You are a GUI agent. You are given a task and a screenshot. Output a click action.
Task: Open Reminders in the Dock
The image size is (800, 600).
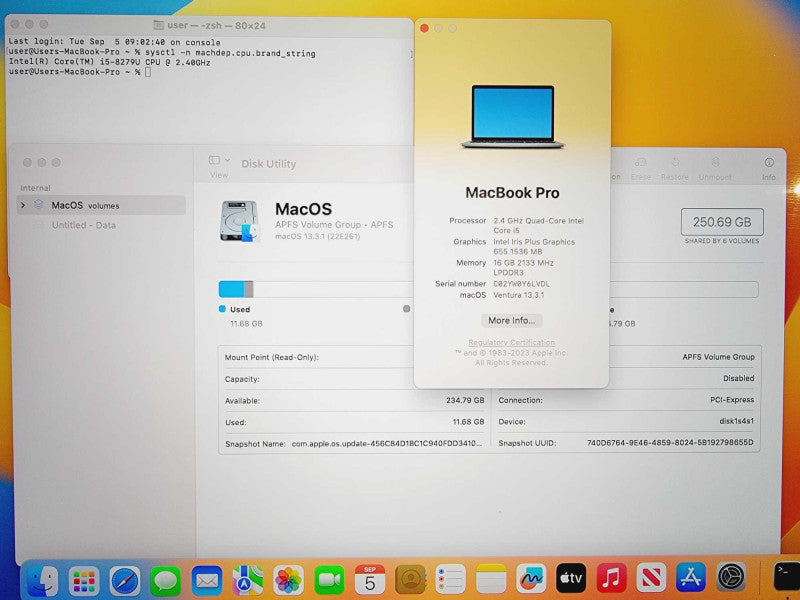[450, 579]
